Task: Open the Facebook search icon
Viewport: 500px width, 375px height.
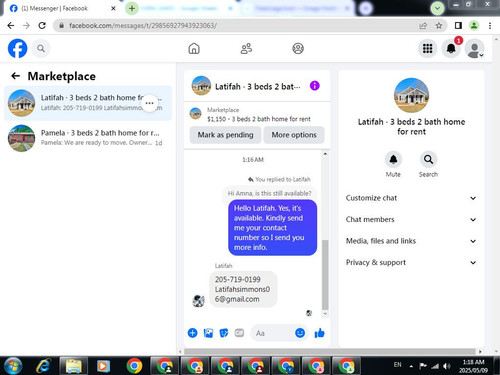Action: 41,49
